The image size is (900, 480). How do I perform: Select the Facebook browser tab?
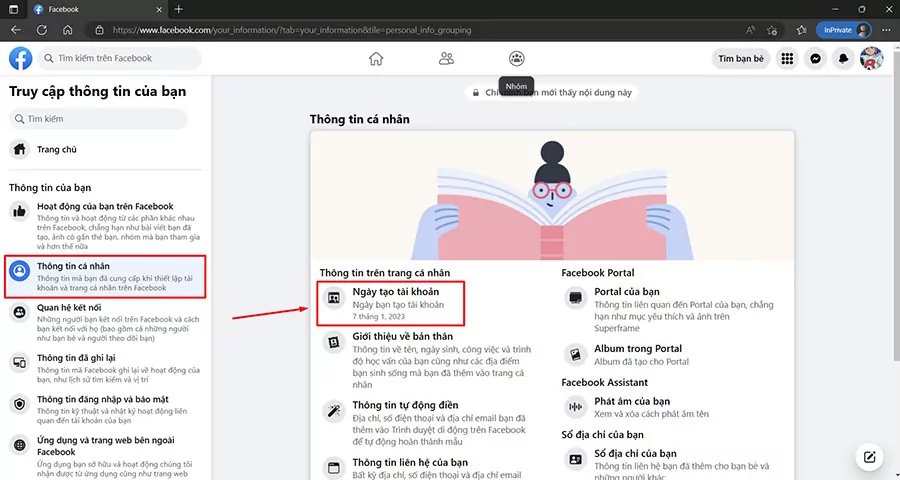(96, 10)
